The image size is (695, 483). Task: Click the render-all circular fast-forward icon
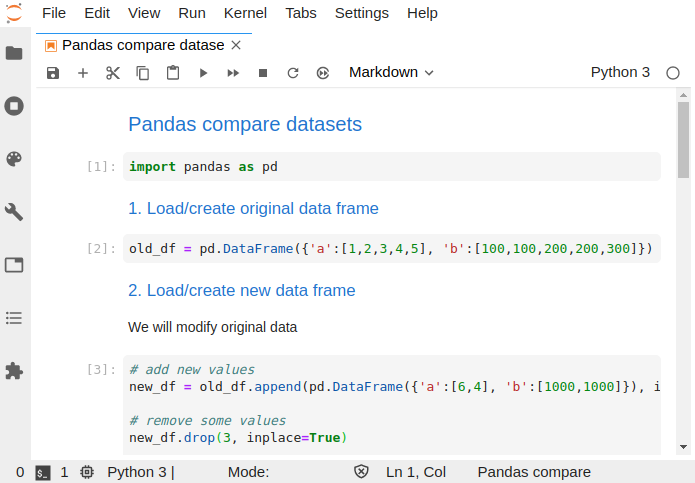pos(323,73)
